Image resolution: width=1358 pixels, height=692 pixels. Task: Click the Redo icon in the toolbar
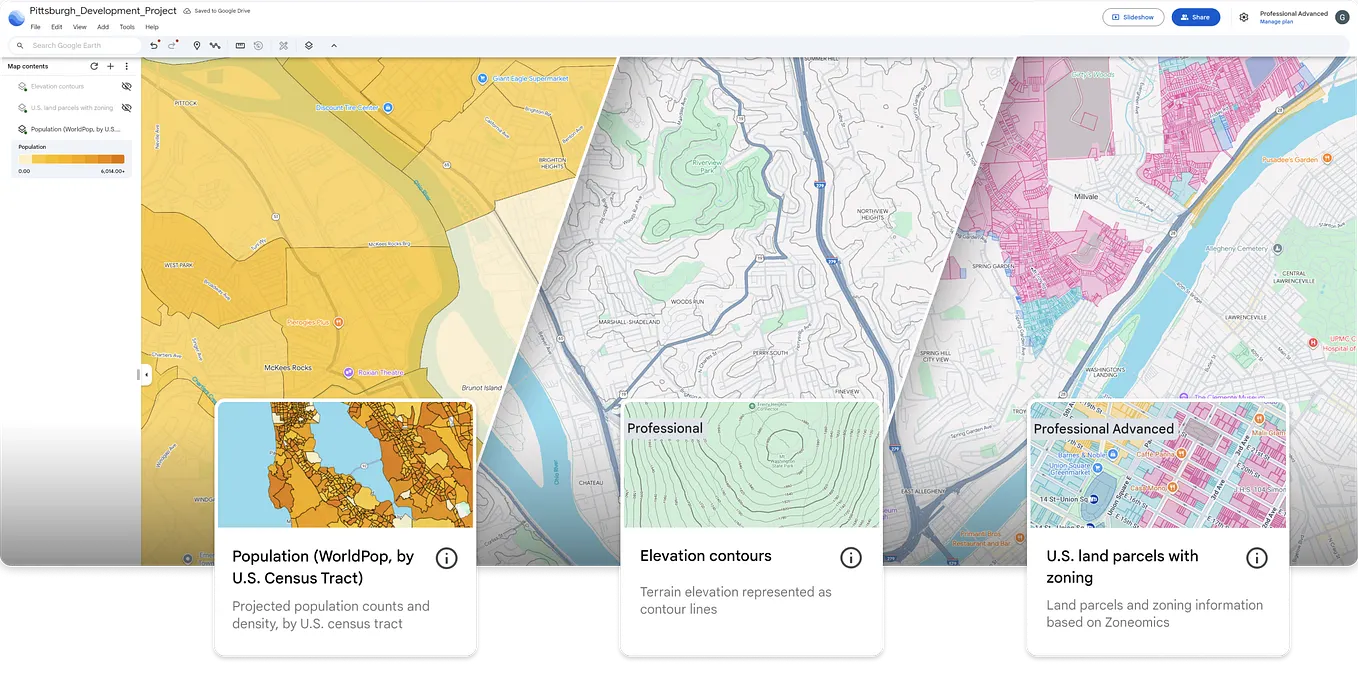tap(173, 45)
